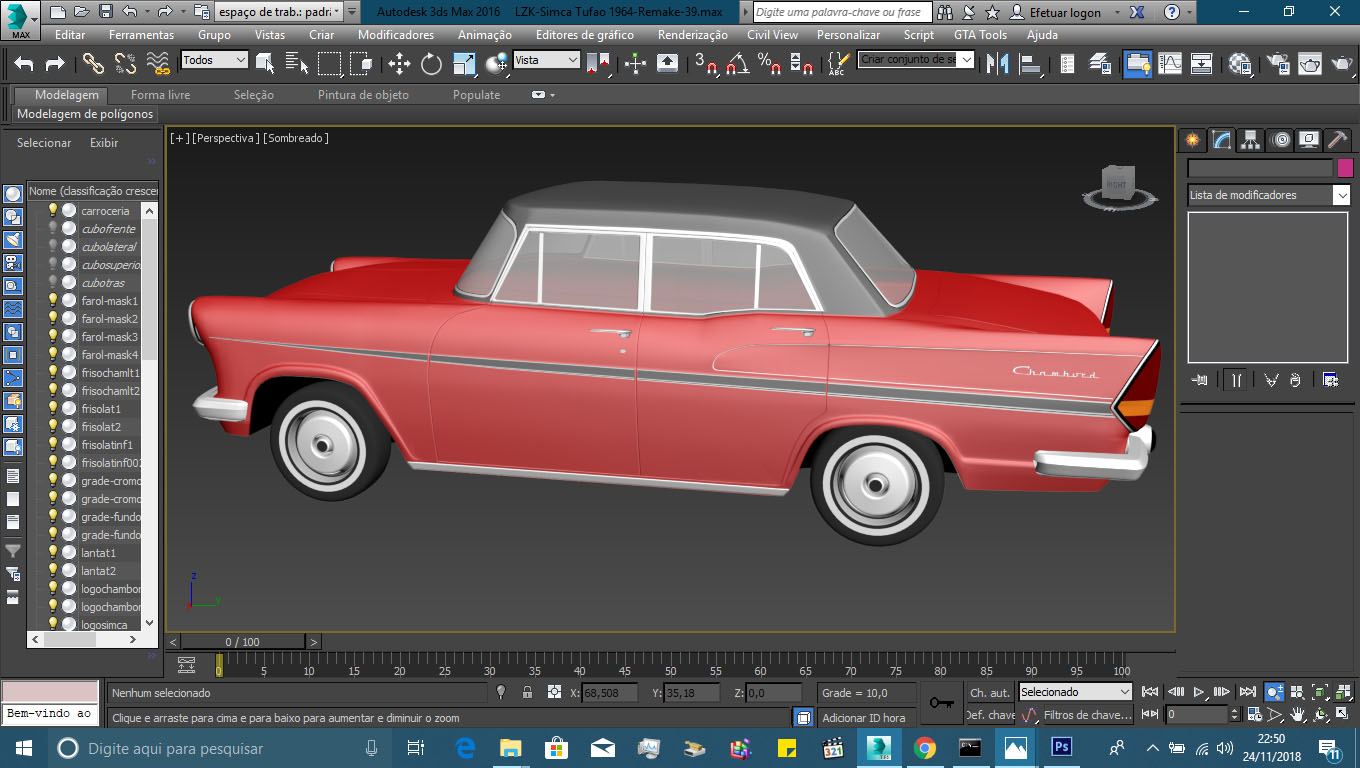1360x768 pixels.
Task: Click the Select and Link chain icon
Action: [x=93, y=64]
